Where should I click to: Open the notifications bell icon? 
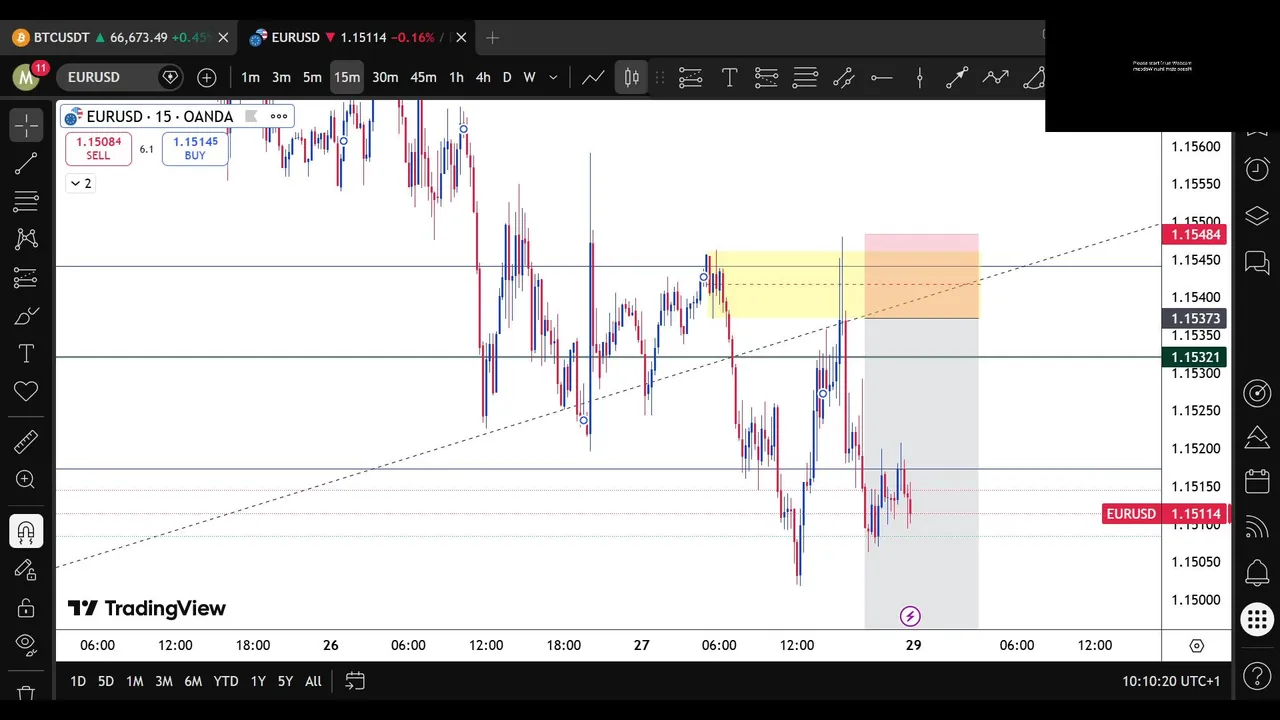click(1257, 573)
